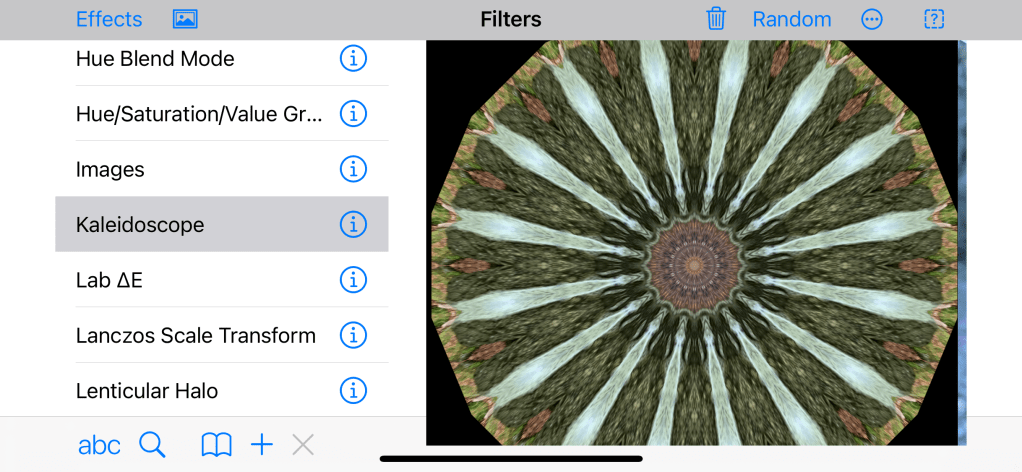Screen dimensions: 1022x472
Task: Select the Images filter row
Action: click(x=200, y=170)
